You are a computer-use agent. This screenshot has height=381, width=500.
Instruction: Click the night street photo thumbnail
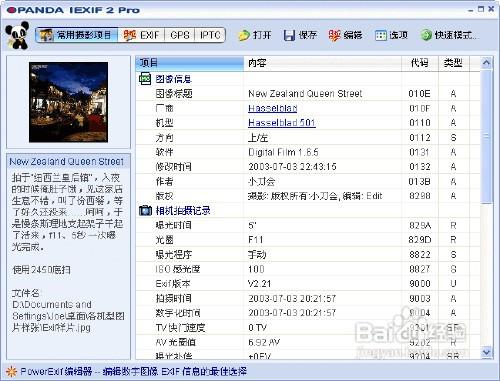pos(68,102)
